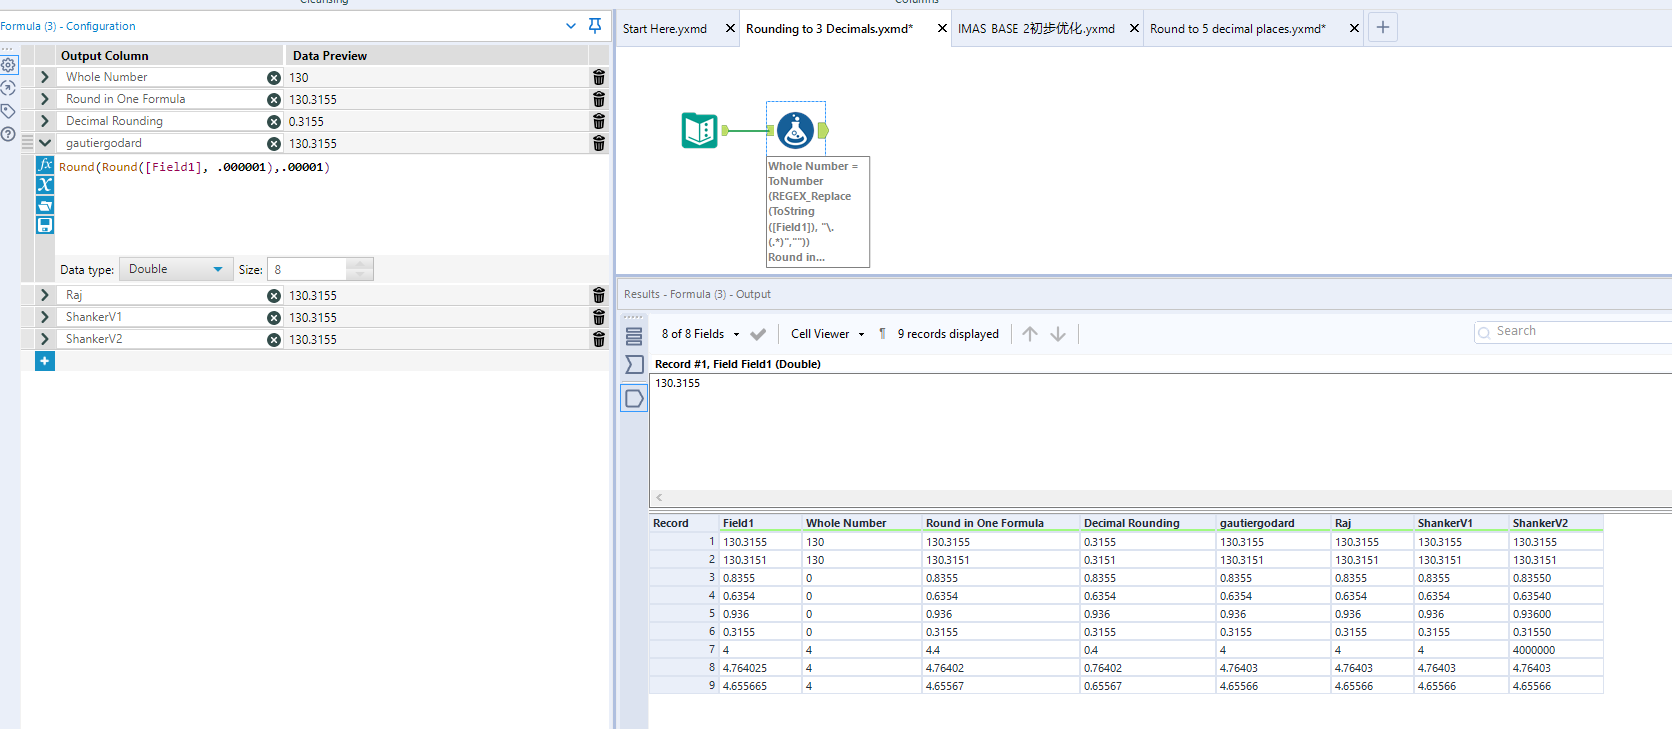Save the expression with the floppy disk icon
Image resolution: width=1672 pixels, height=729 pixels.
pyautogui.click(x=45, y=225)
